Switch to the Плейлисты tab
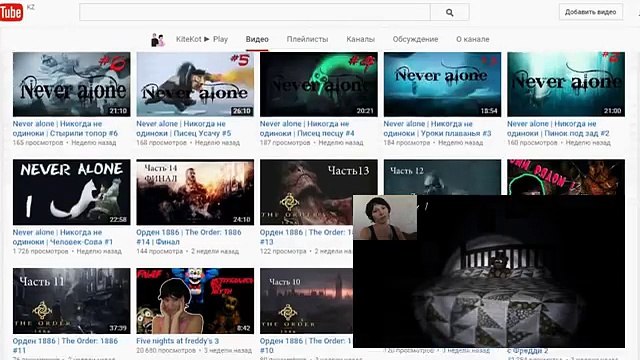The width and height of the screenshot is (640, 360). 307,39
